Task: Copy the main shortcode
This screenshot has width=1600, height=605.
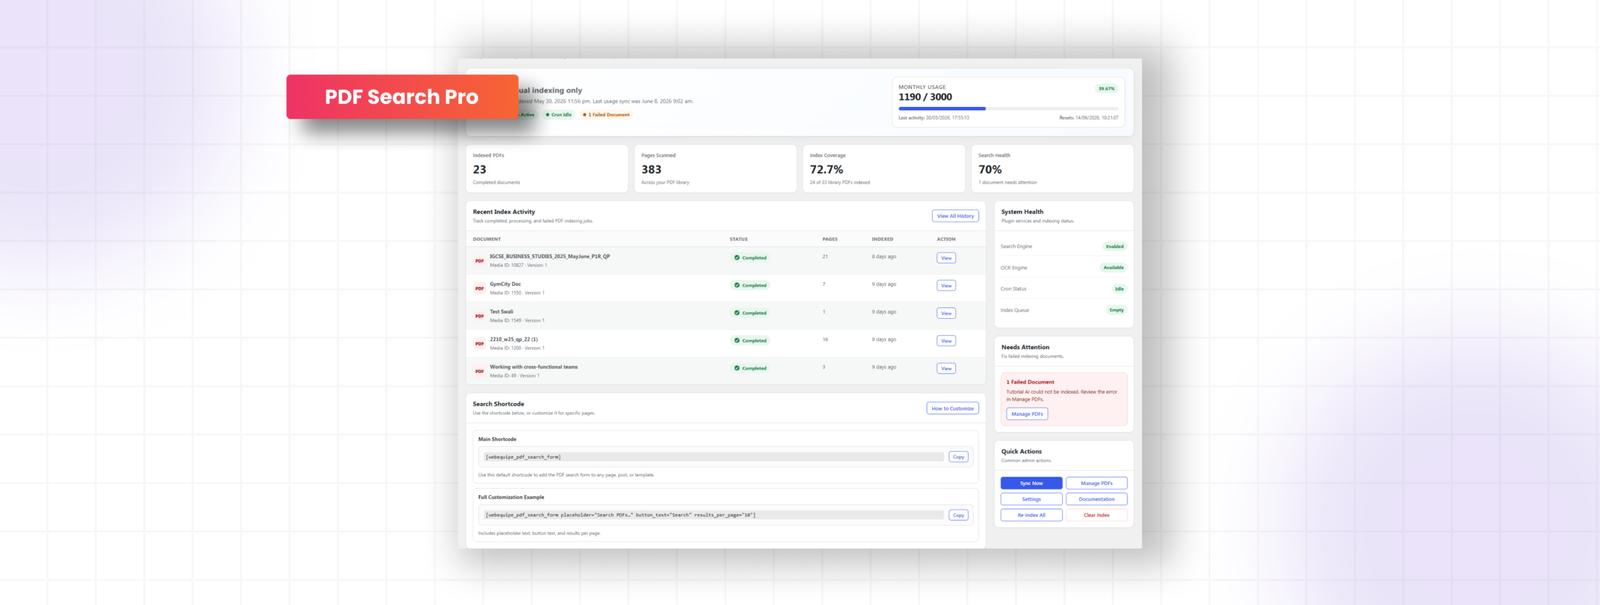Action: (x=958, y=457)
